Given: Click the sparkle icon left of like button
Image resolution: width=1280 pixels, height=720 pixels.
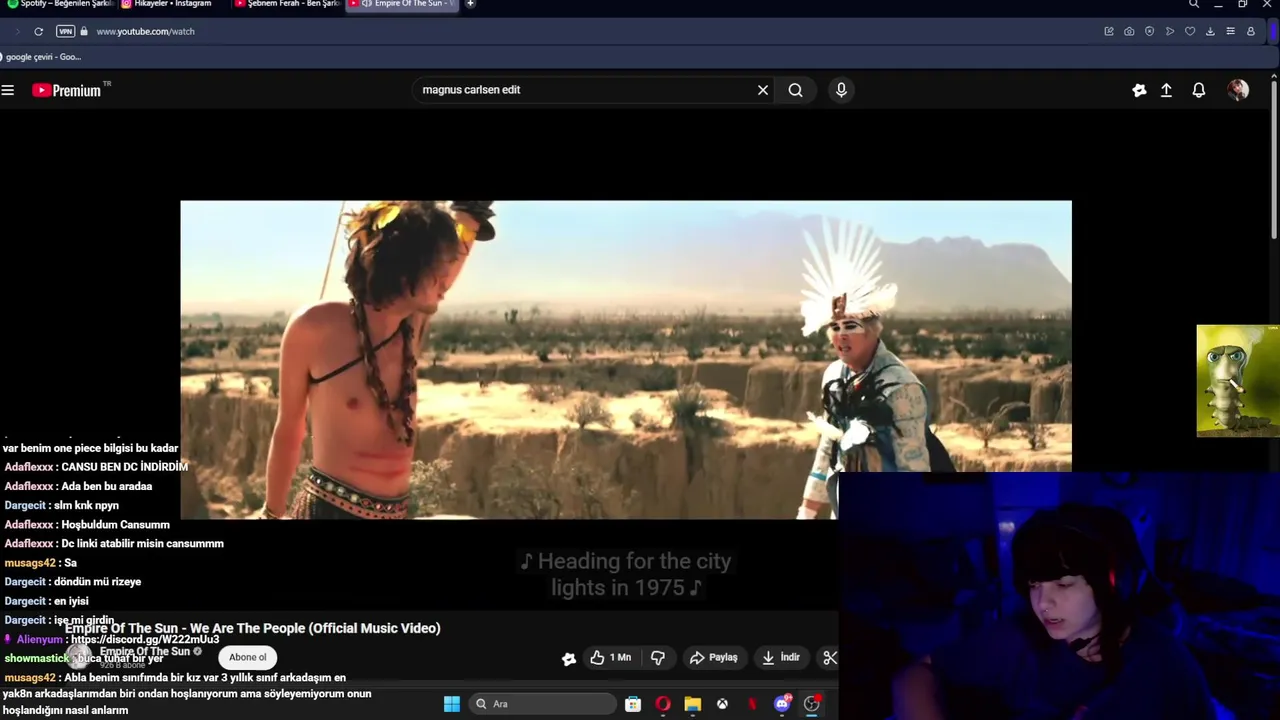Looking at the screenshot, I should (569, 658).
